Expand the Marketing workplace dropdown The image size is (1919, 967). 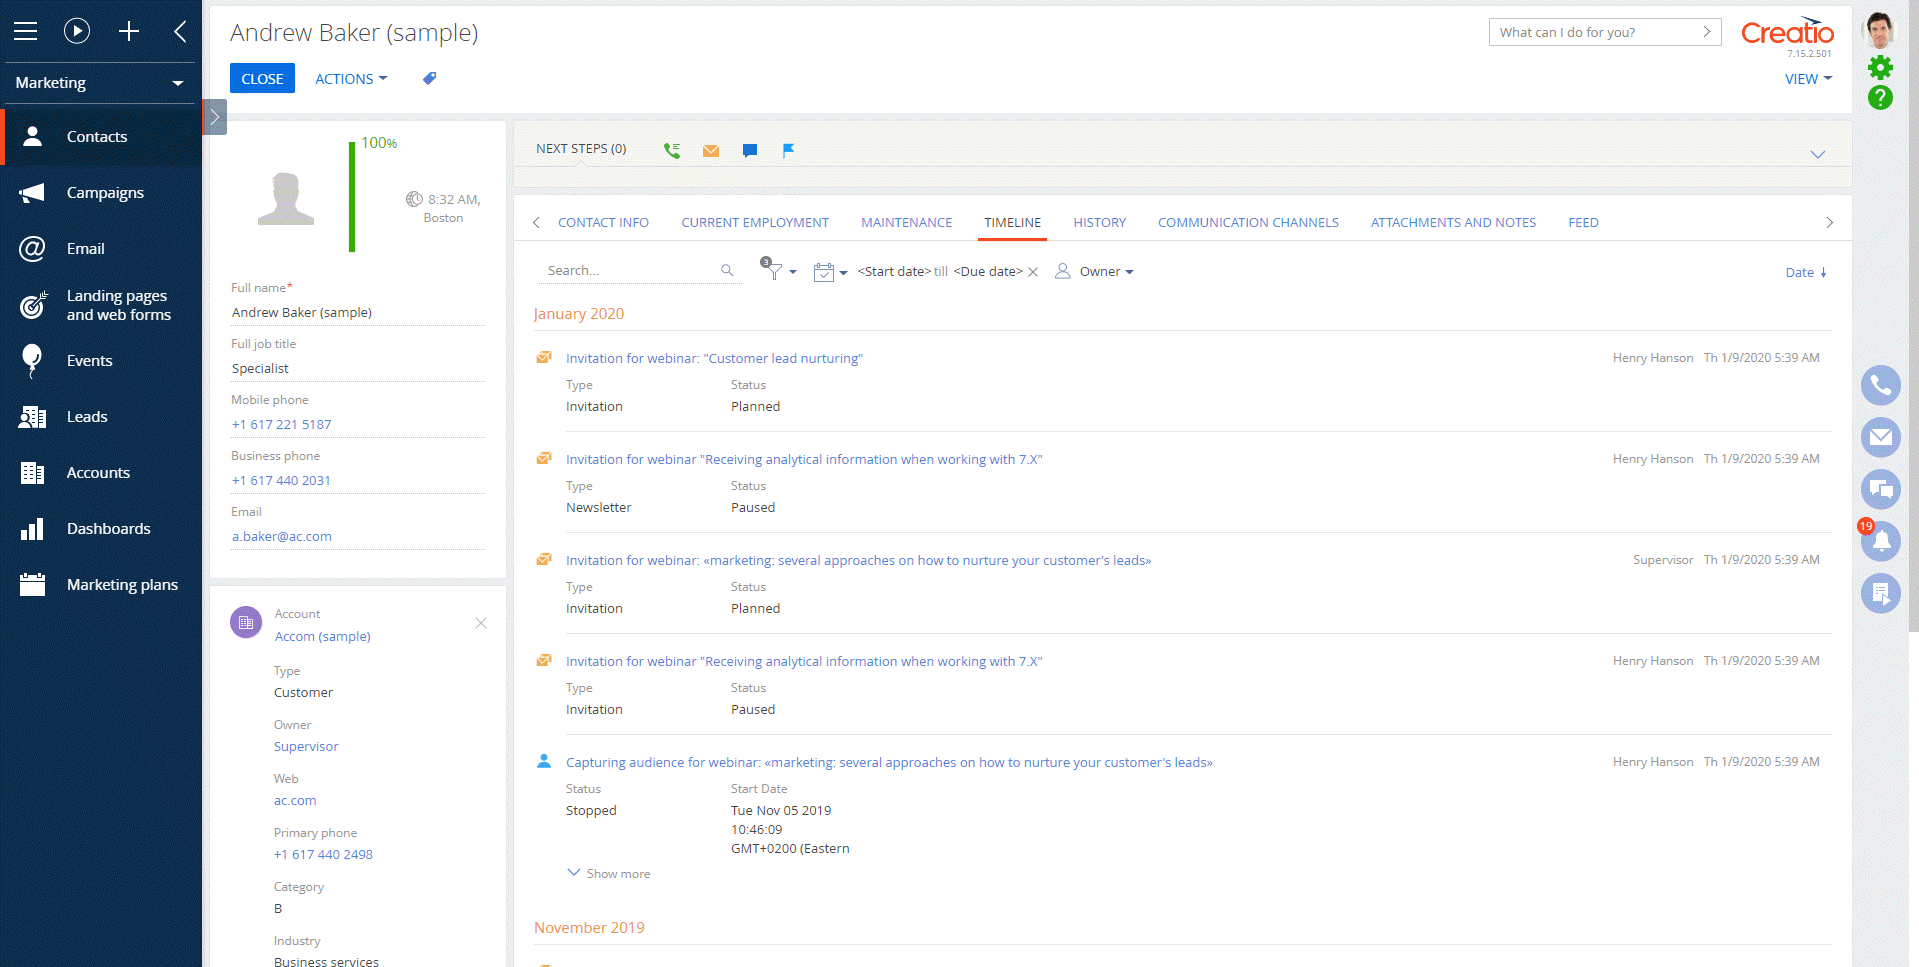(101, 83)
